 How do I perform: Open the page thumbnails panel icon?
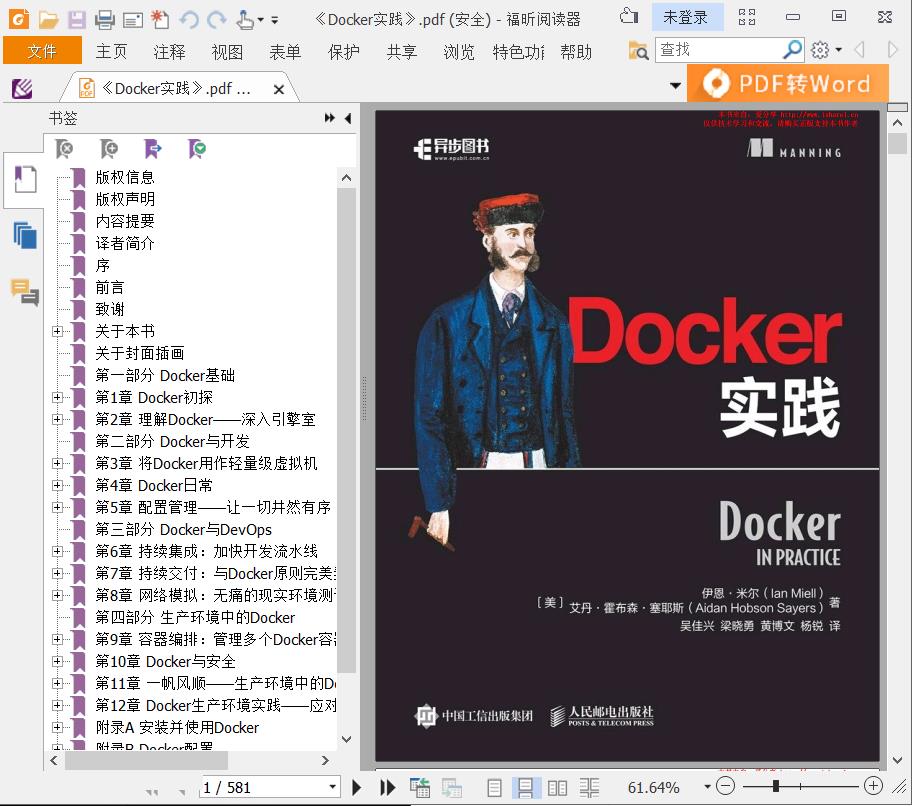point(24,235)
